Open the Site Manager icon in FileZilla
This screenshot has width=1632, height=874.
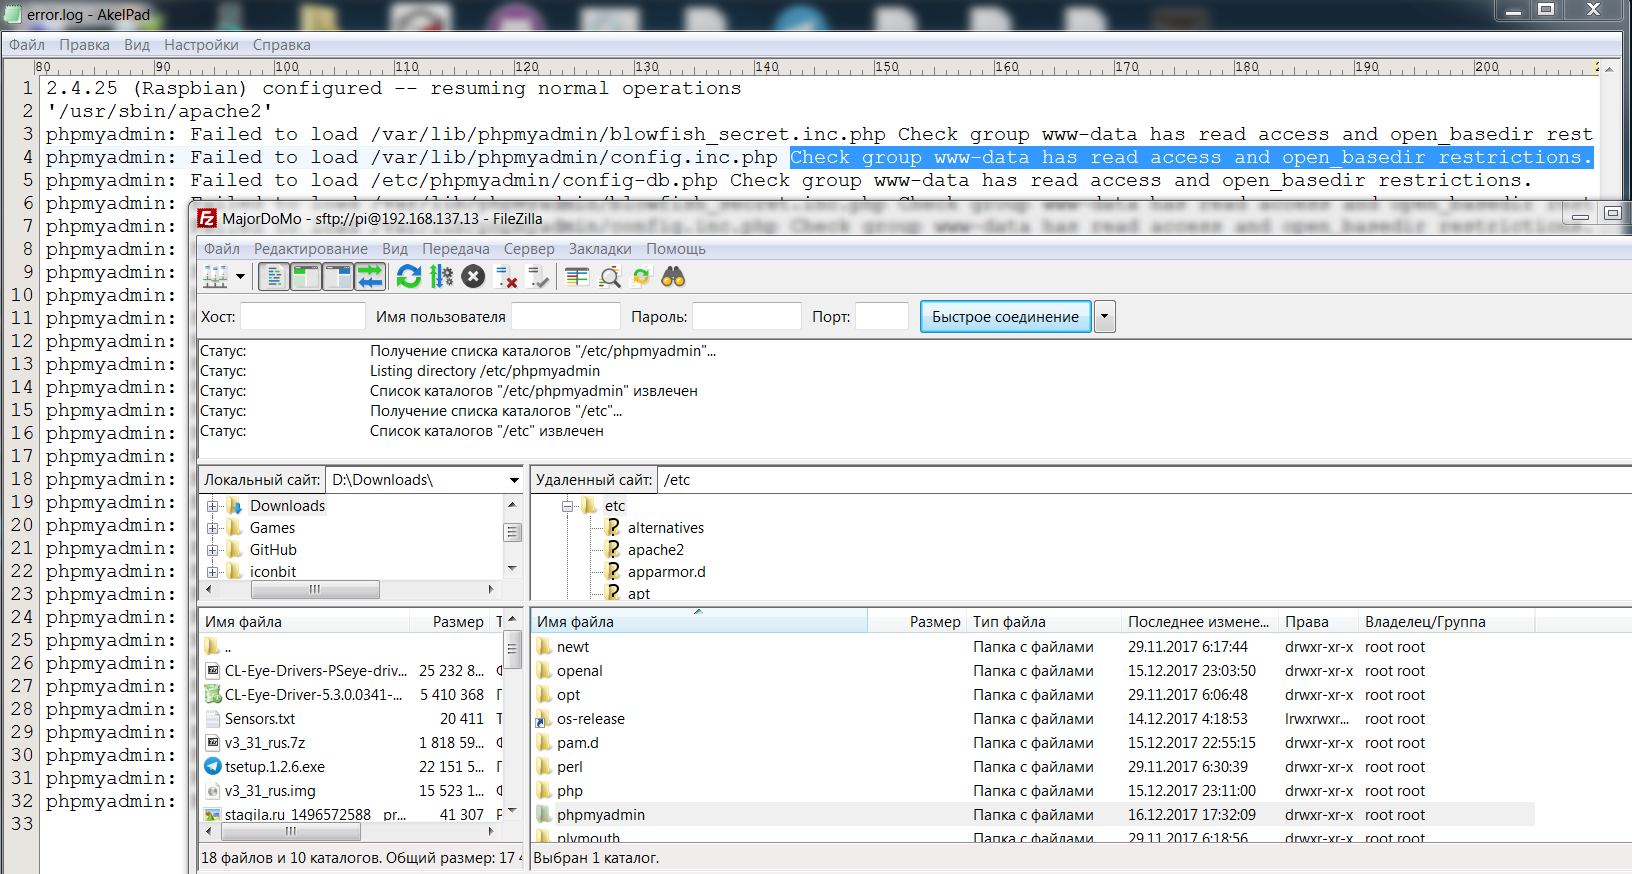(216, 277)
